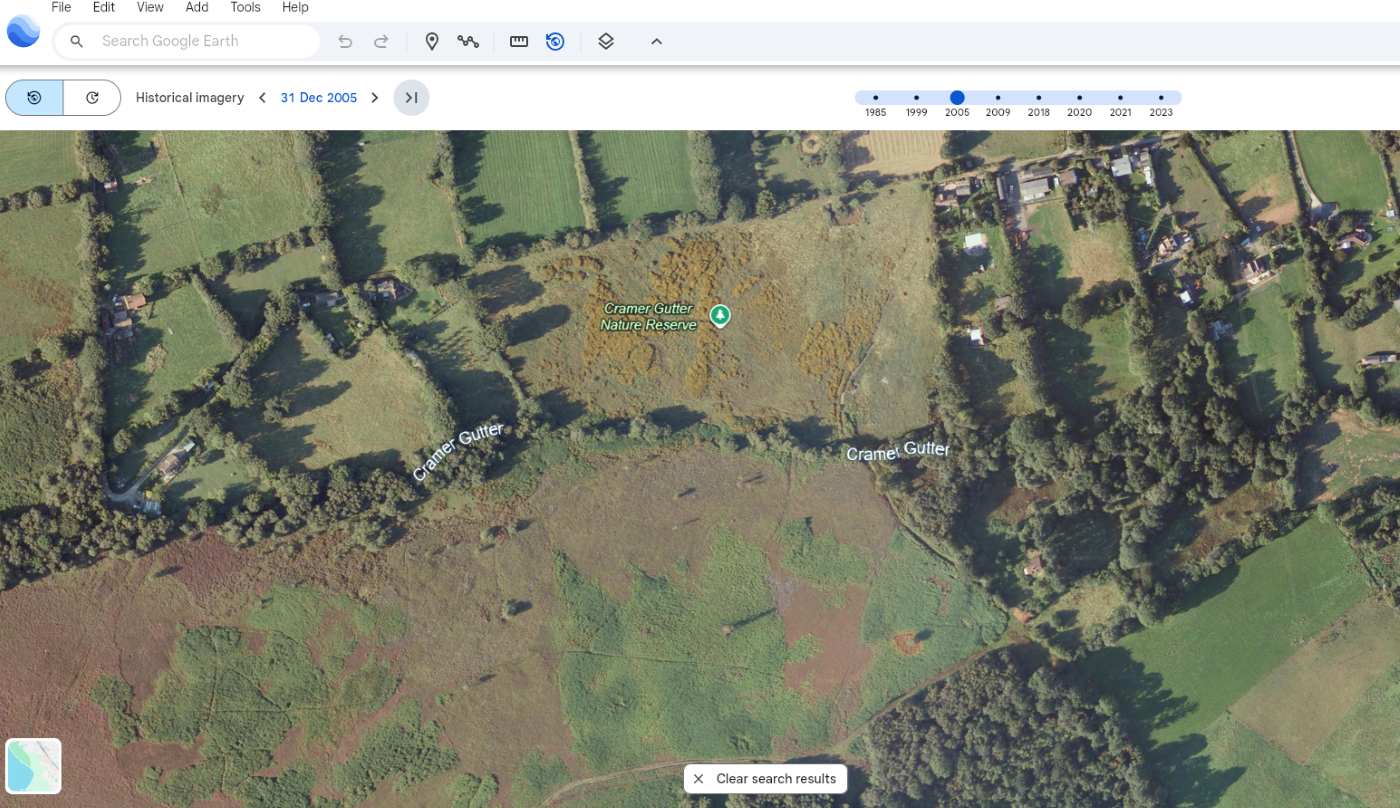Open the Tools menu
This screenshot has height=808, width=1400.
[245, 7]
